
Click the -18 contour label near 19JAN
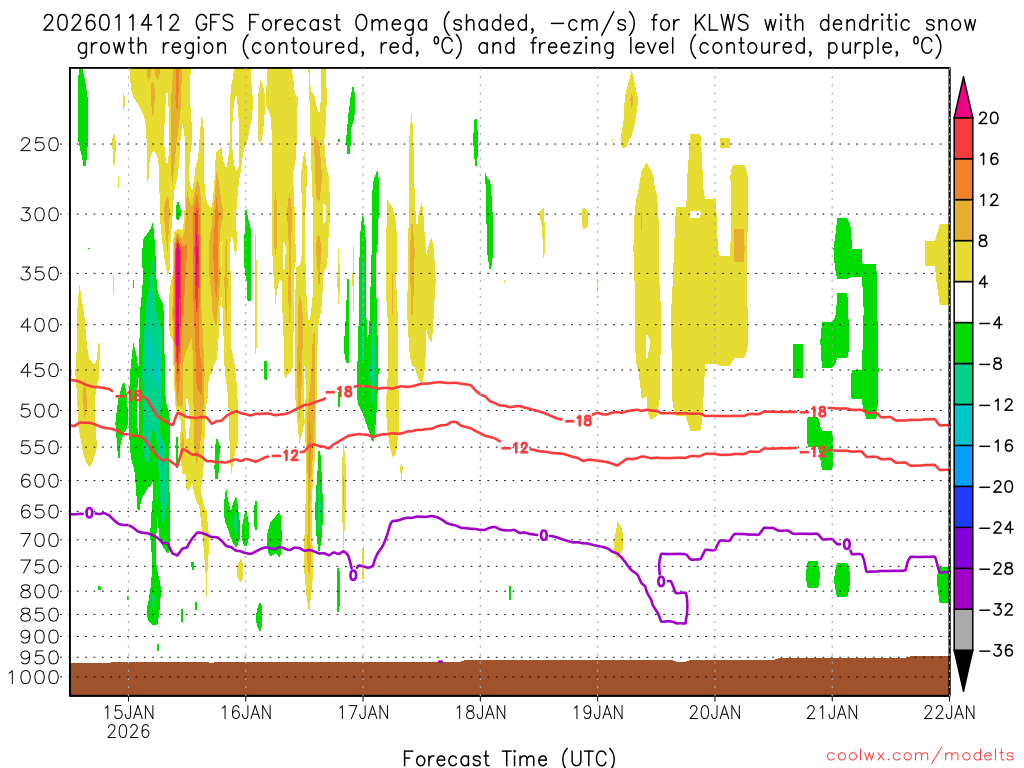tap(579, 421)
